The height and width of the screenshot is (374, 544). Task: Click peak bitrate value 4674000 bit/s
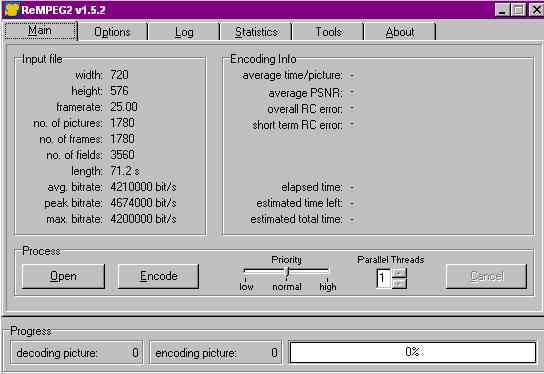pyautogui.click(x=143, y=203)
